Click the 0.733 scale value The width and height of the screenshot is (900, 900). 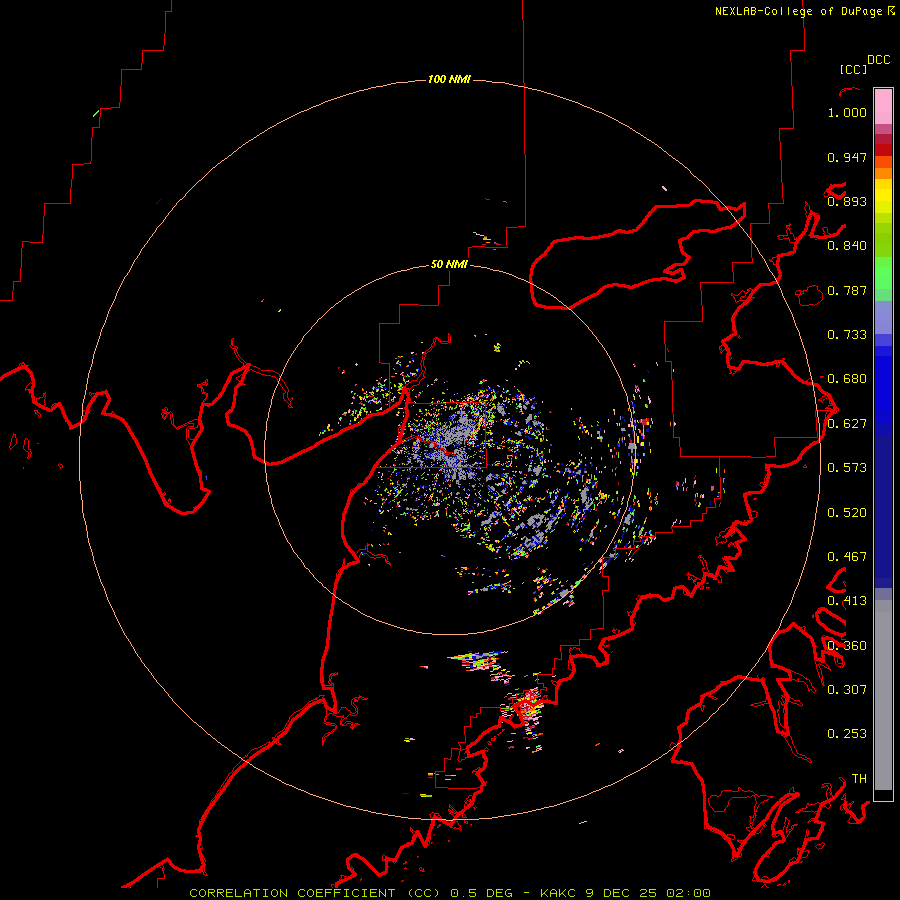click(847, 335)
